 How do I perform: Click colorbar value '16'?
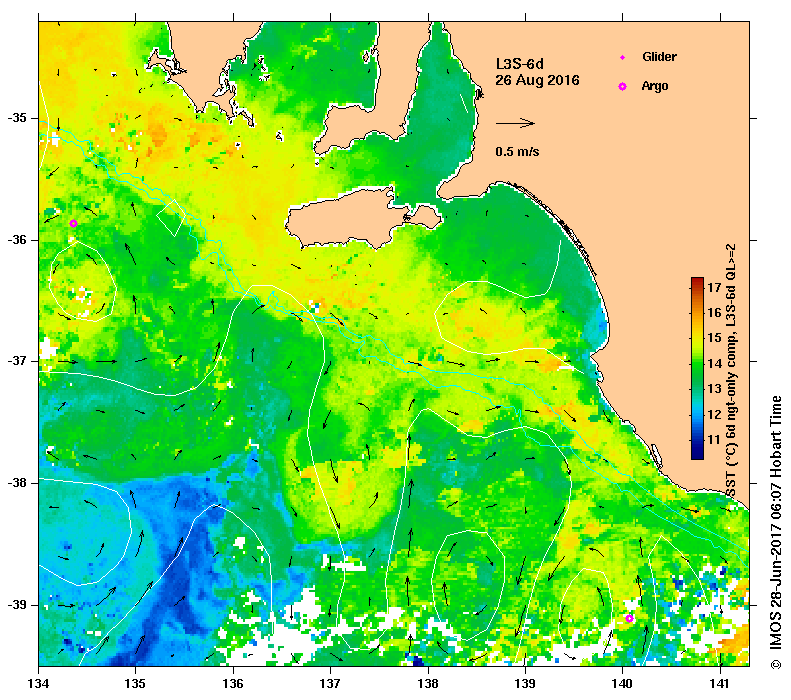(x=714, y=313)
